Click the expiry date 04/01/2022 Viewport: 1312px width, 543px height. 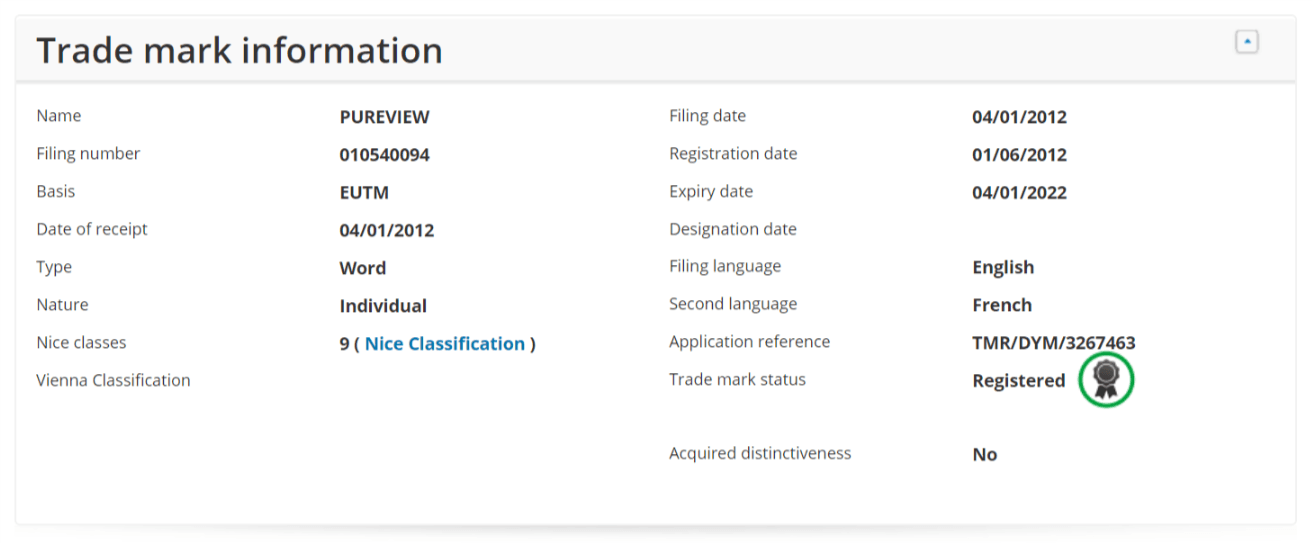[1019, 193]
